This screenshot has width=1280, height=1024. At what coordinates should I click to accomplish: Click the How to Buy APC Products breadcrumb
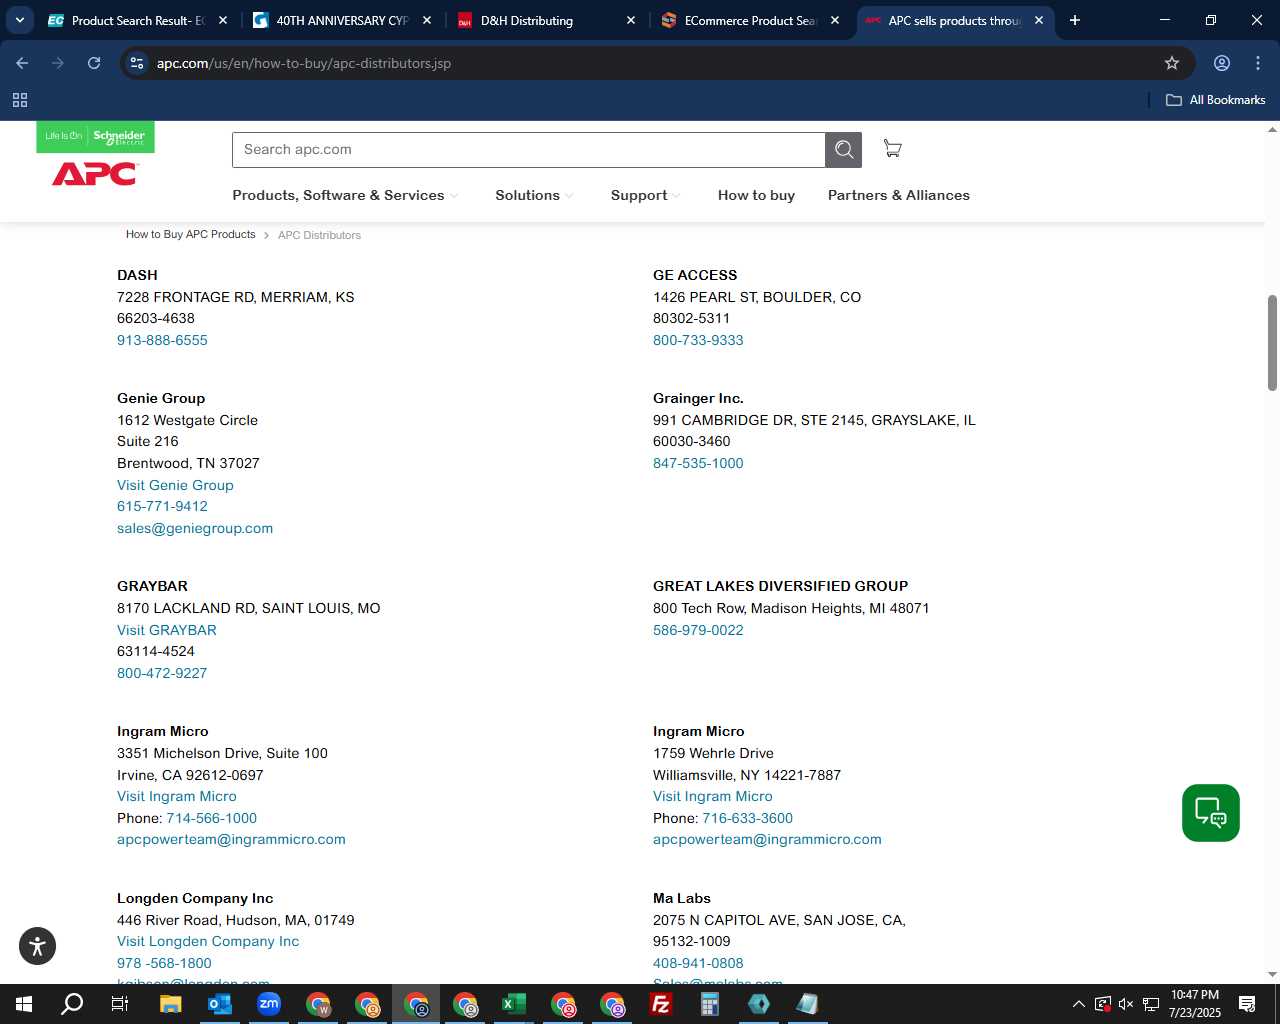click(191, 234)
